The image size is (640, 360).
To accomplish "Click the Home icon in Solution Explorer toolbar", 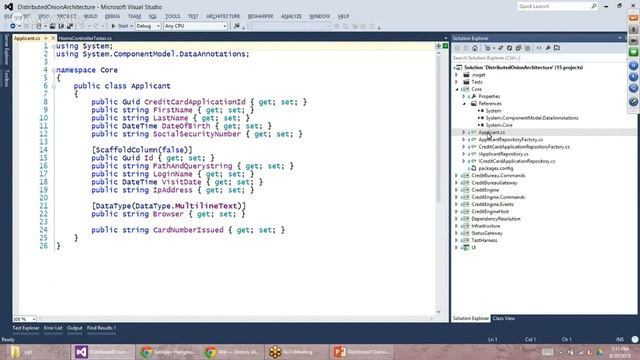I will [x=475, y=48].
